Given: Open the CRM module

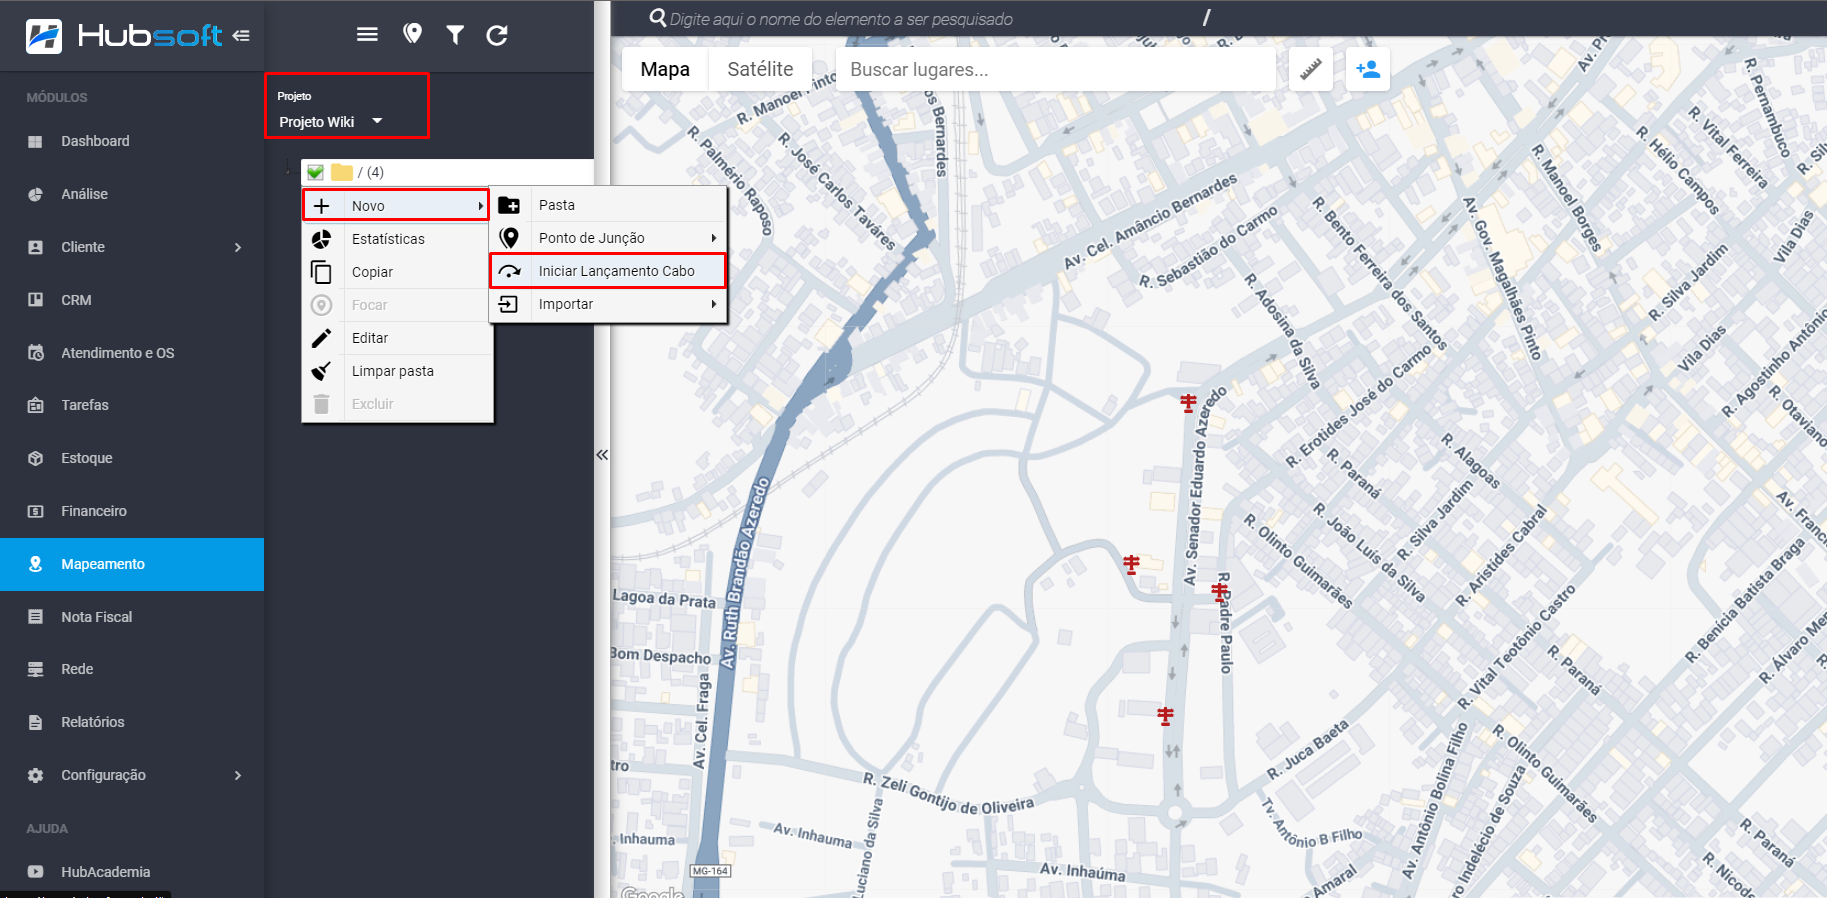Looking at the screenshot, I should pyautogui.click(x=132, y=300).
